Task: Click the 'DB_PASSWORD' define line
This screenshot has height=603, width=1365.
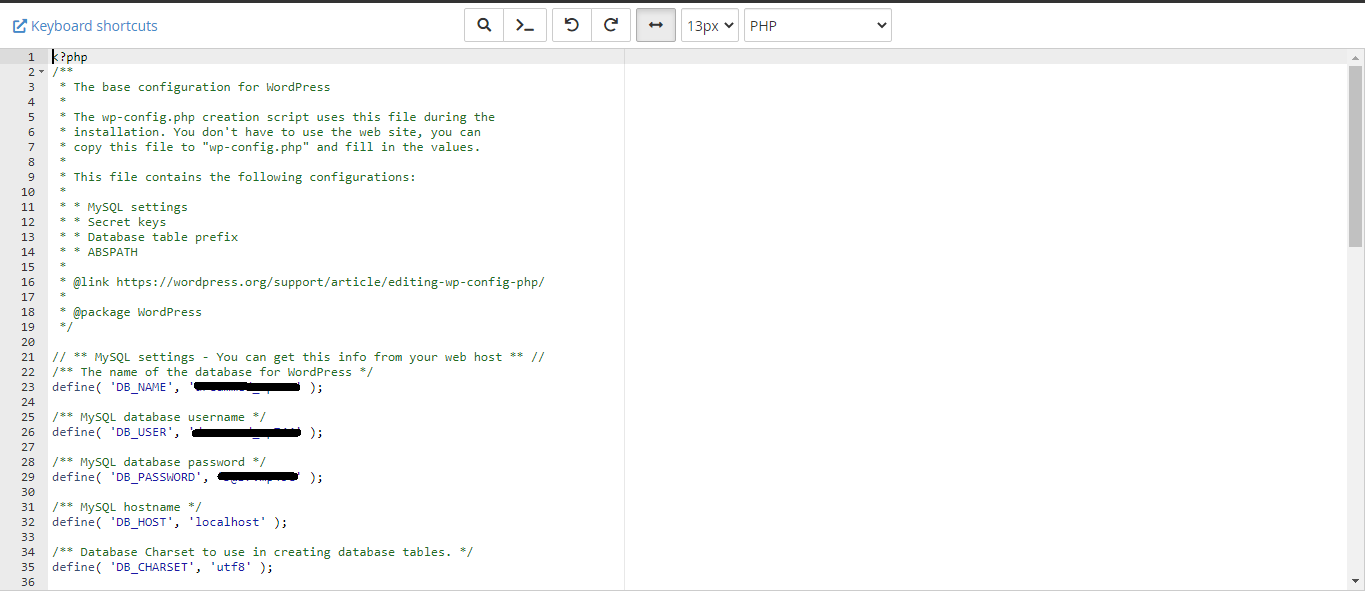Action: click(188, 477)
